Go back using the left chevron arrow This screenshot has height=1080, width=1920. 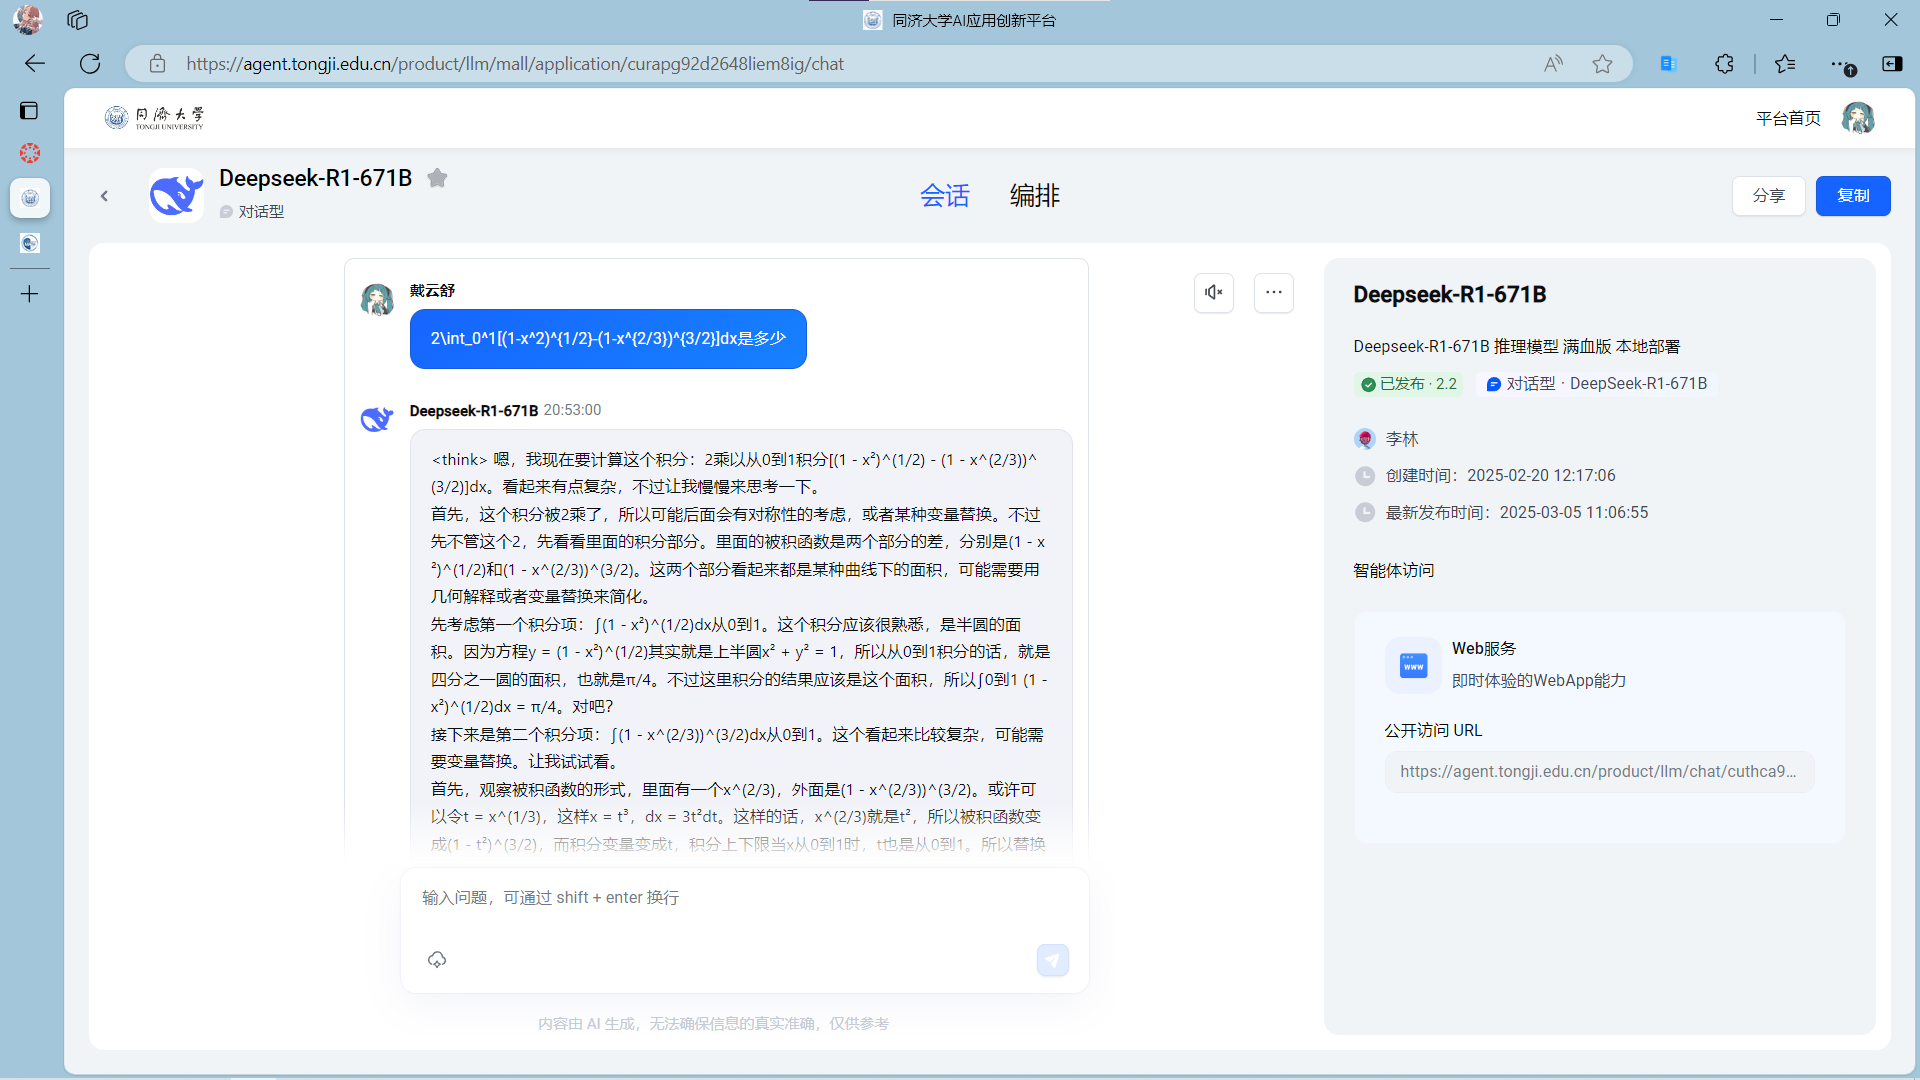click(104, 196)
